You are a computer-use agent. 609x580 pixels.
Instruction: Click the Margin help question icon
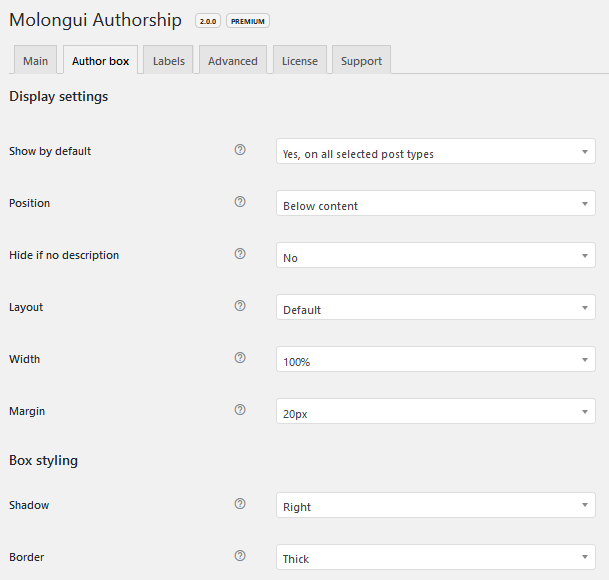tap(240, 410)
